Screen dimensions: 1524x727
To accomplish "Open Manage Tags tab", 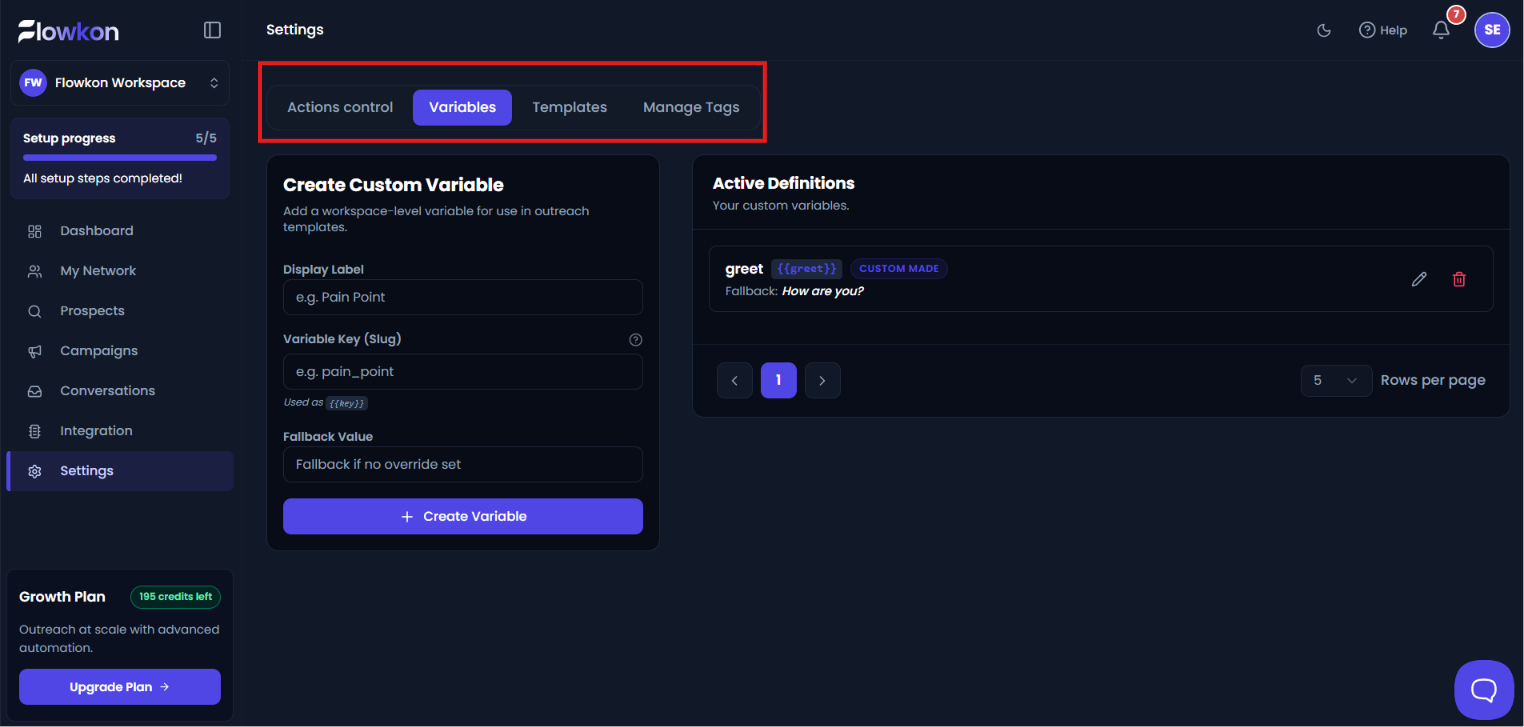I will pyautogui.click(x=691, y=107).
